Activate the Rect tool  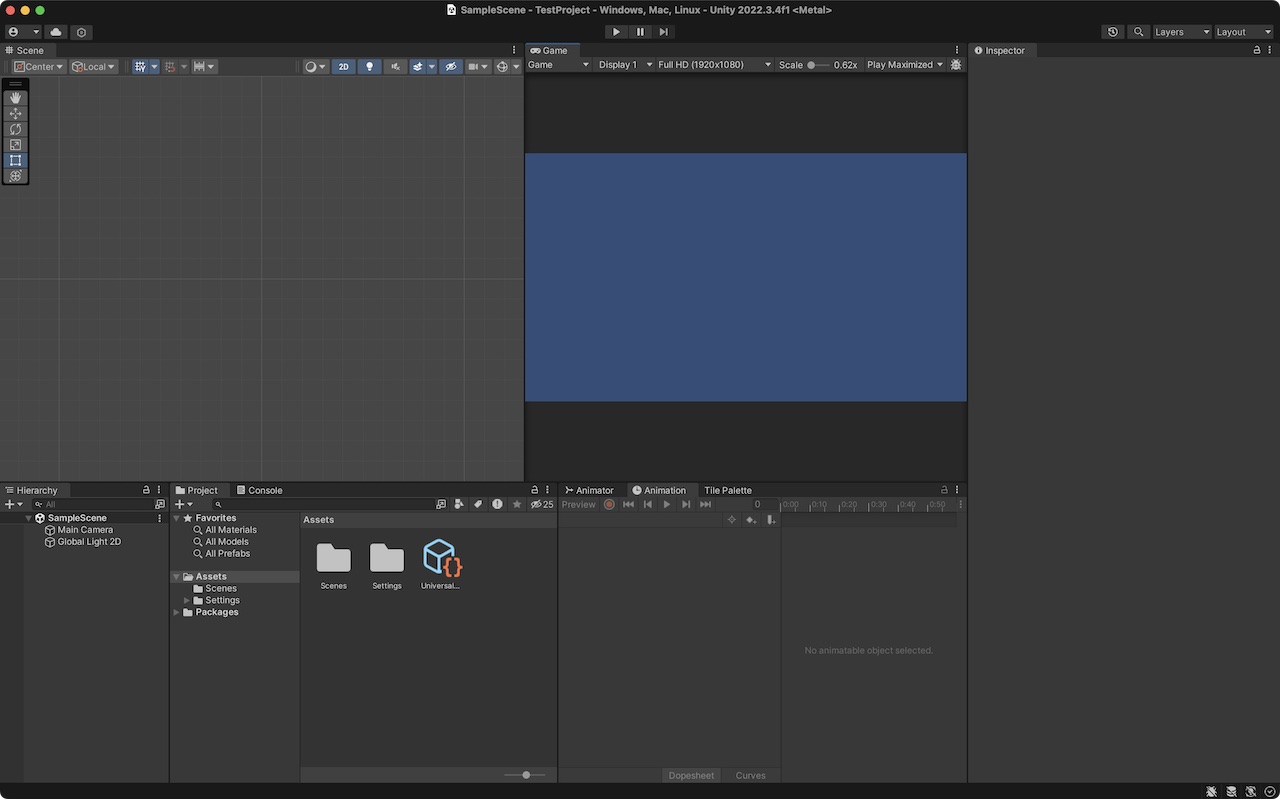[15, 160]
